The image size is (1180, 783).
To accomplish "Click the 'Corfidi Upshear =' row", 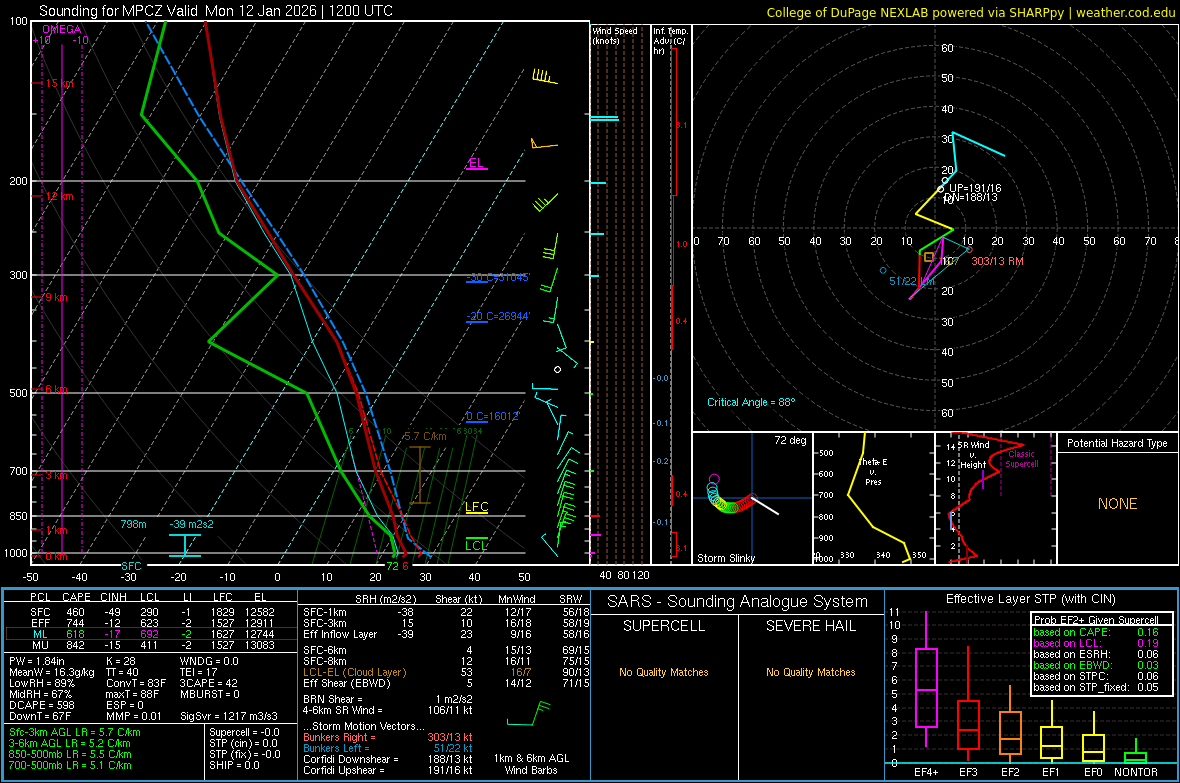I will coord(388,770).
